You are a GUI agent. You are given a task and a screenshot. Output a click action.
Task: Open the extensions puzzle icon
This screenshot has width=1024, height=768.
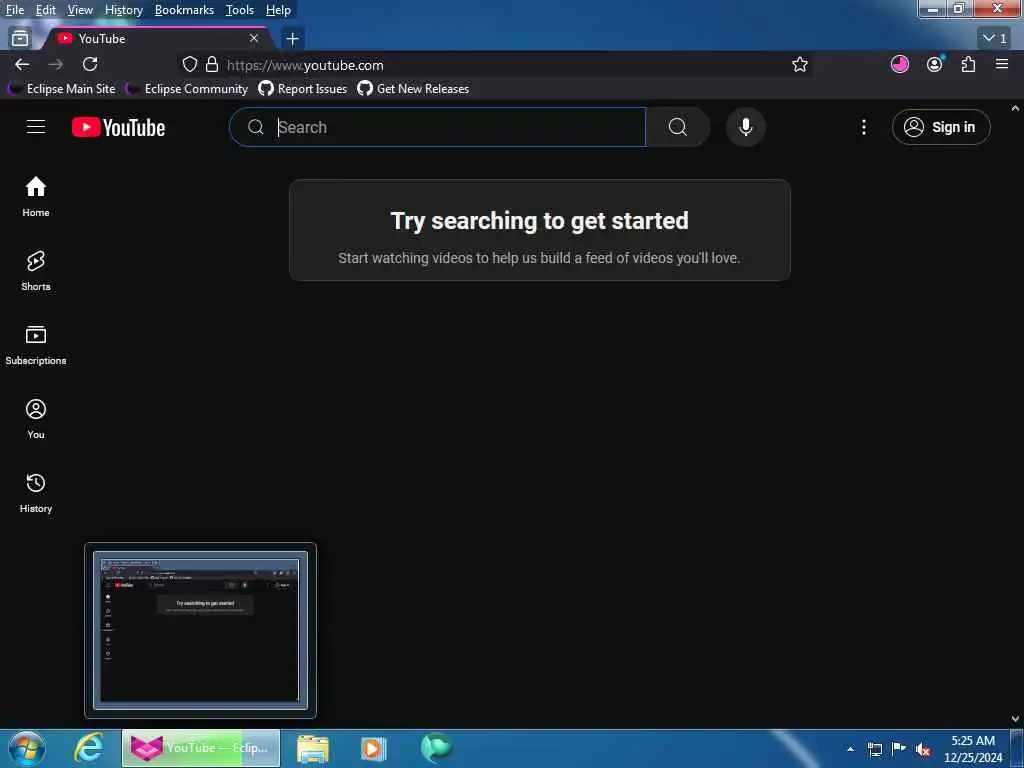968,64
